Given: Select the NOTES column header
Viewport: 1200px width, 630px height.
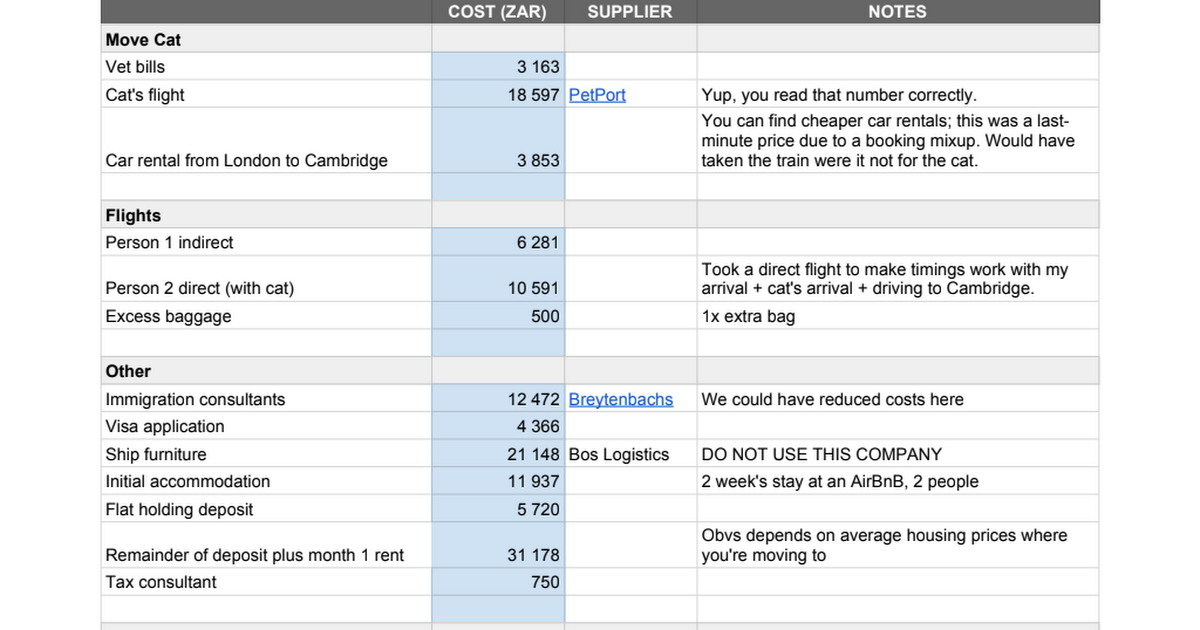Looking at the screenshot, I should tap(897, 12).
